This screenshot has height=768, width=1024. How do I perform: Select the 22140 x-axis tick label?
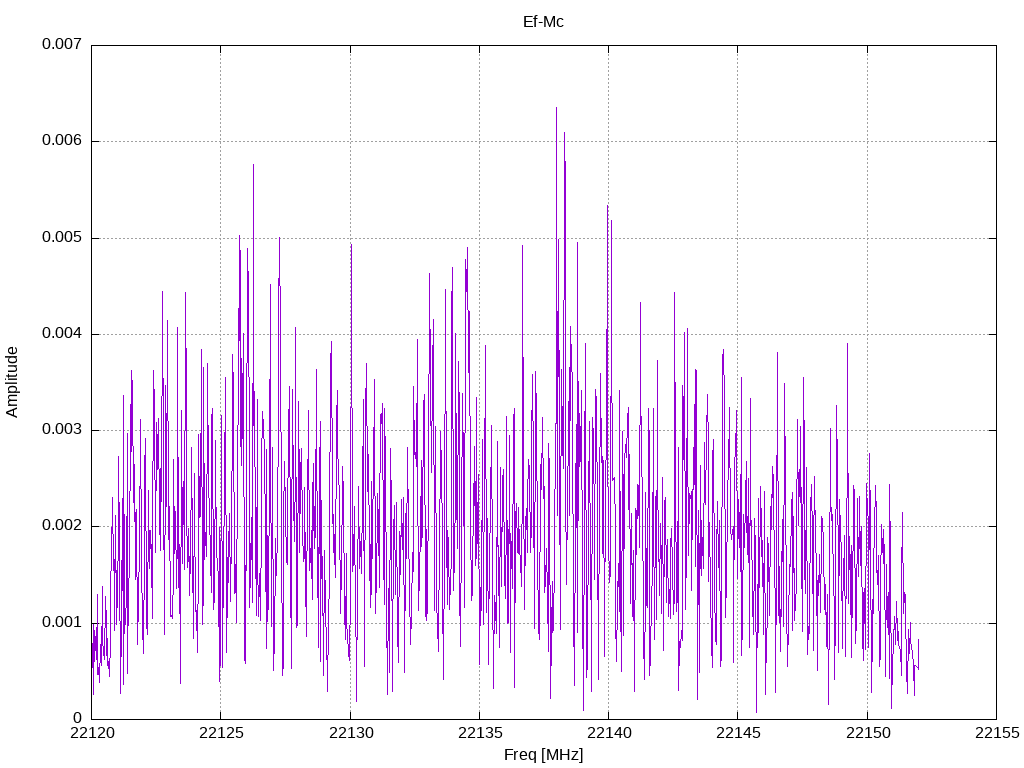click(x=609, y=733)
